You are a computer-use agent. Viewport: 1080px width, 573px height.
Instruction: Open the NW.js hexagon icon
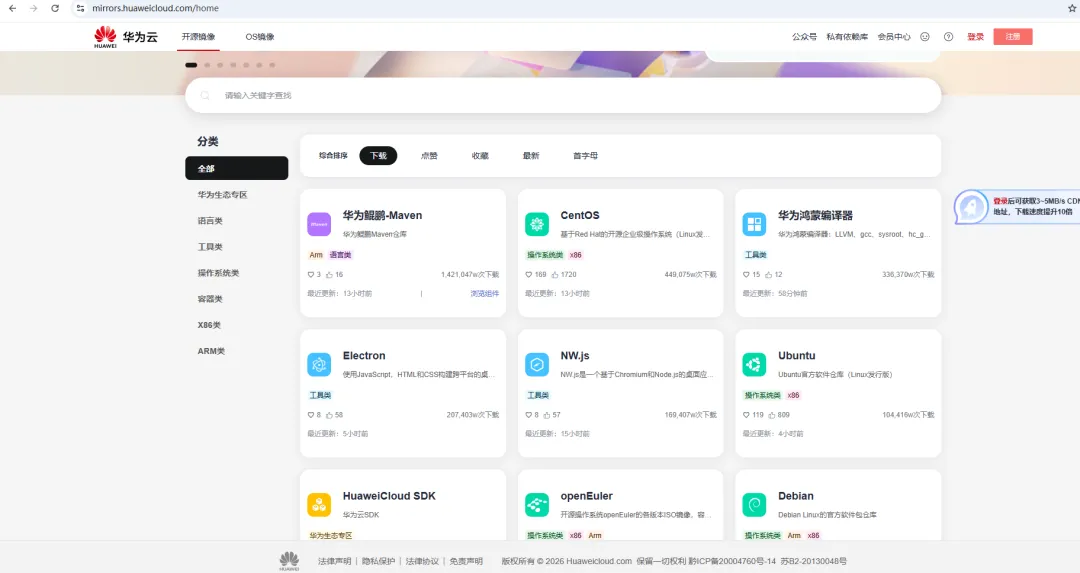coord(537,365)
